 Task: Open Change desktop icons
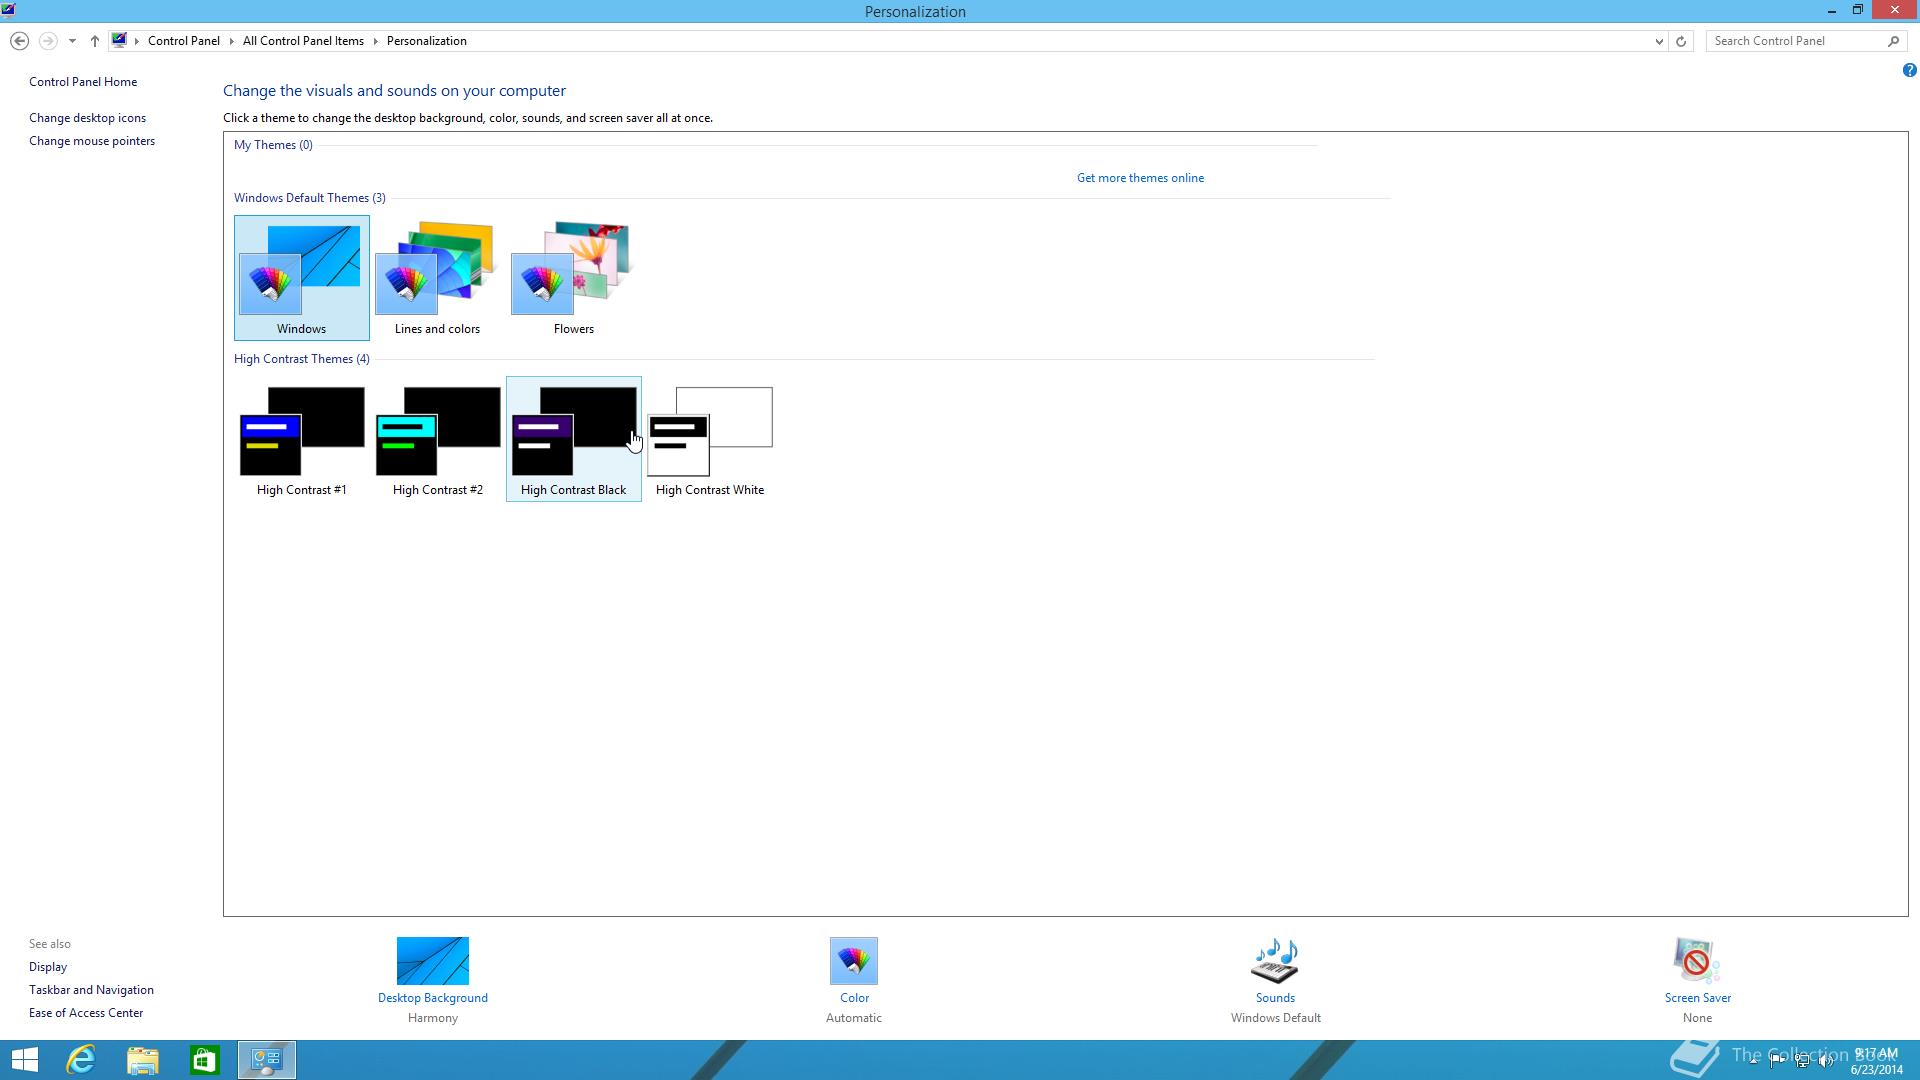87,118
